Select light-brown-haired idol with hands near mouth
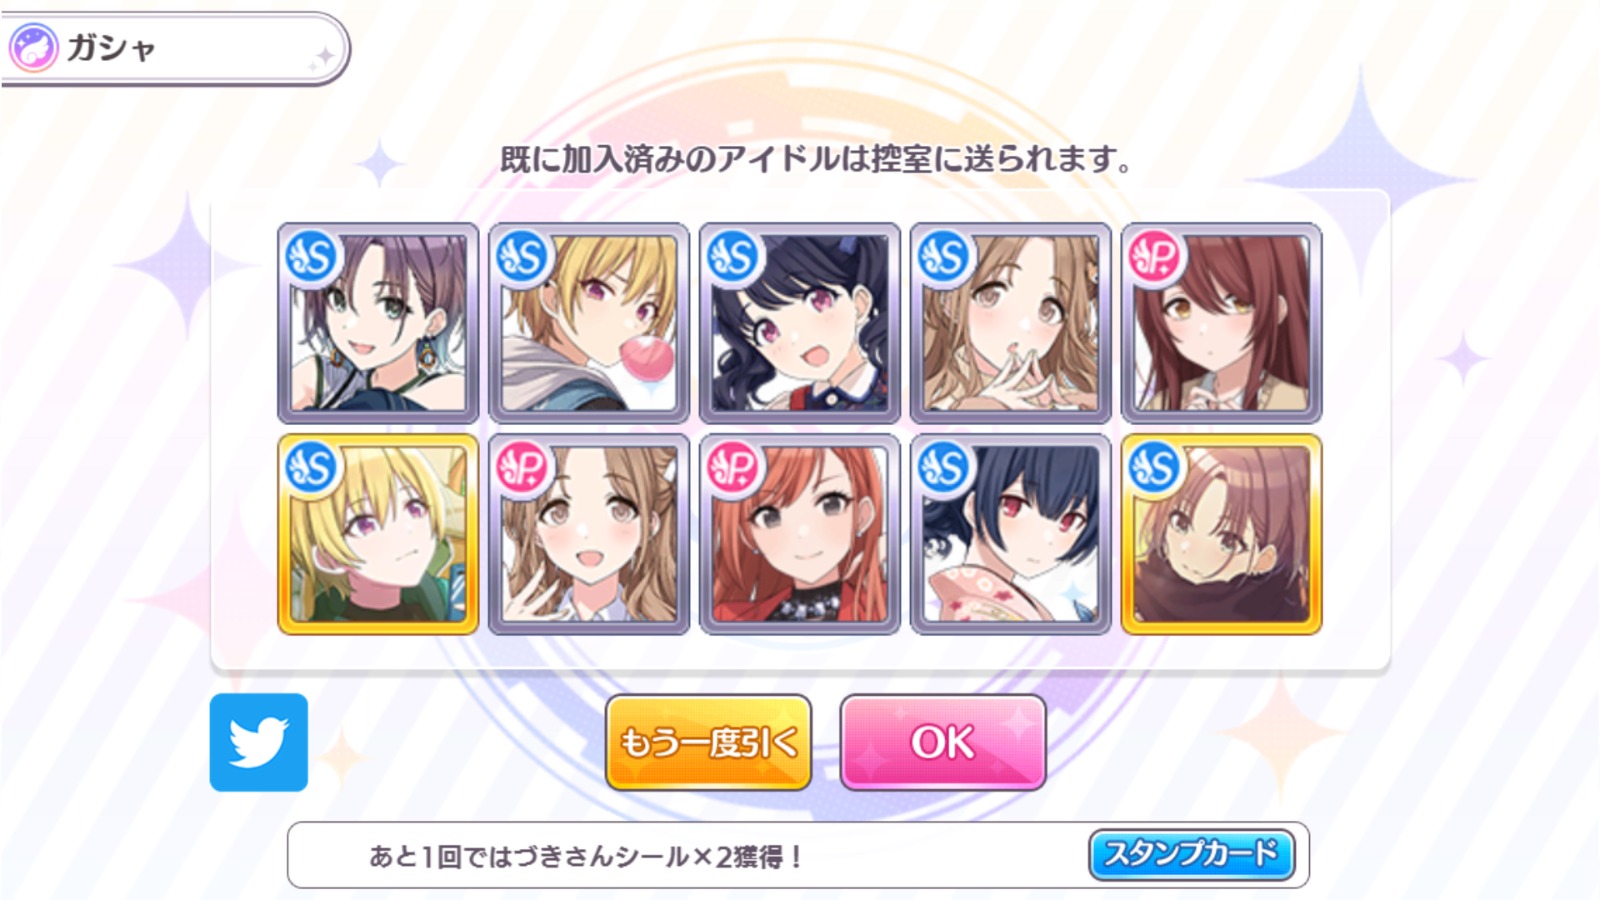1600x900 pixels. click(x=1011, y=323)
